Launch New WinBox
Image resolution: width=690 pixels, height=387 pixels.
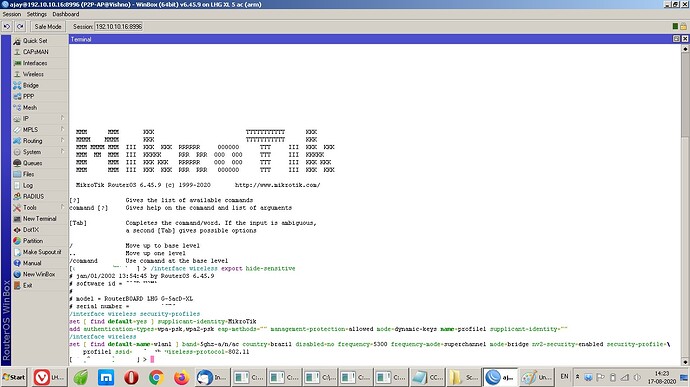pos(39,274)
